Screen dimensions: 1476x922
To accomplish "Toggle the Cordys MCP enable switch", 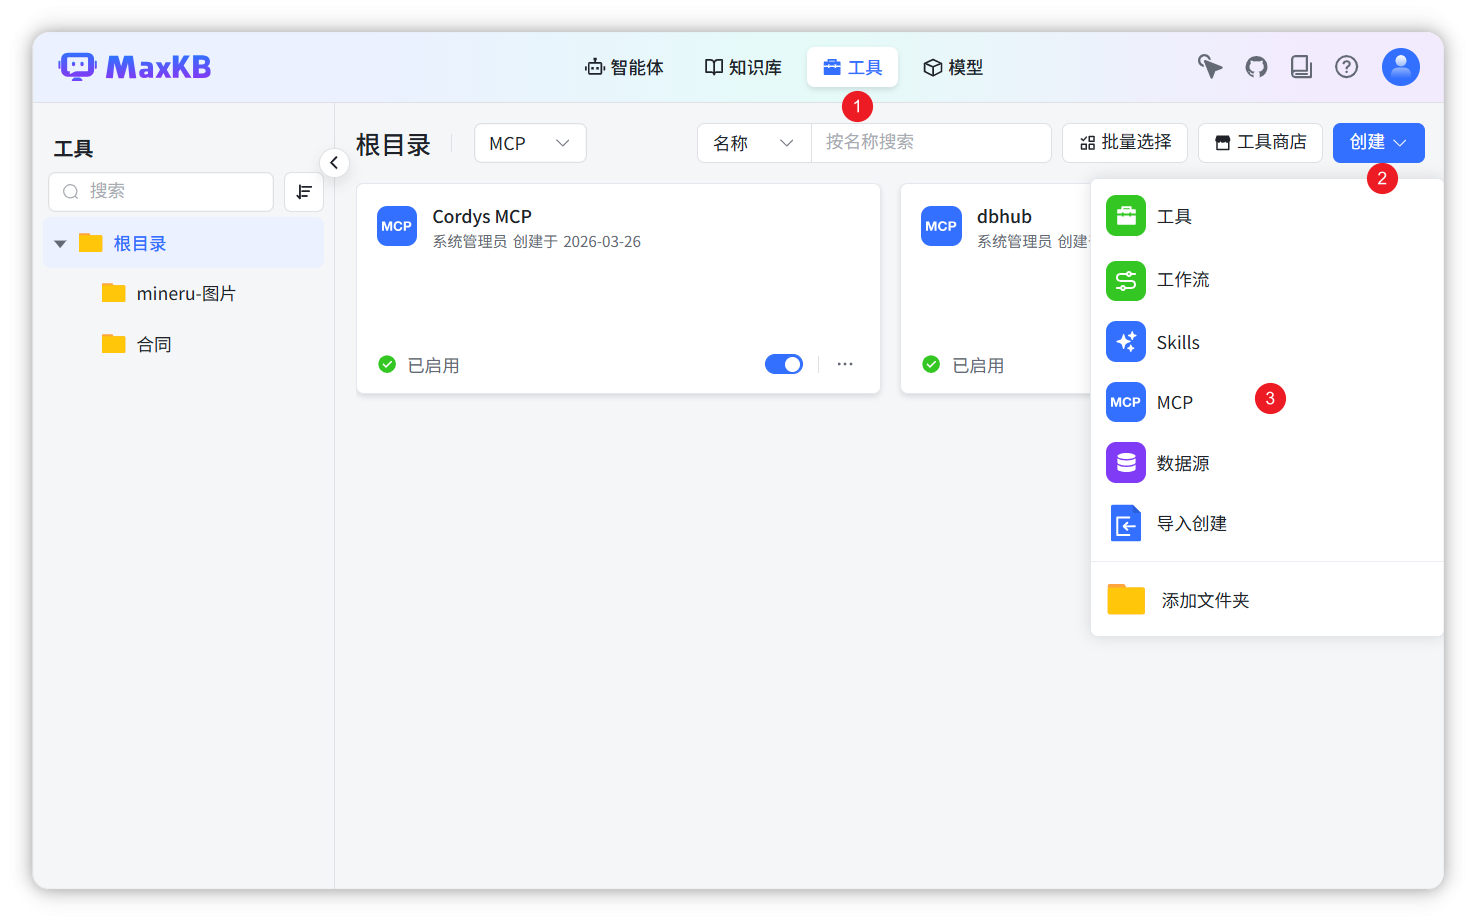I will click(x=784, y=364).
